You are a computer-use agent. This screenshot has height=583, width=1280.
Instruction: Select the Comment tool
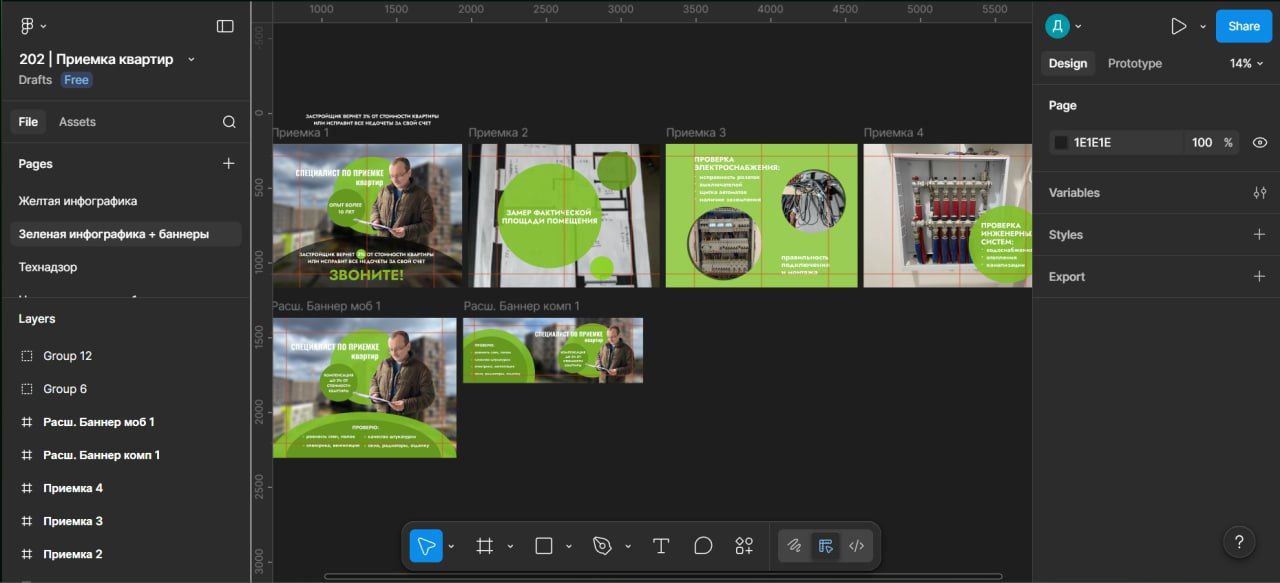[x=703, y=546]
